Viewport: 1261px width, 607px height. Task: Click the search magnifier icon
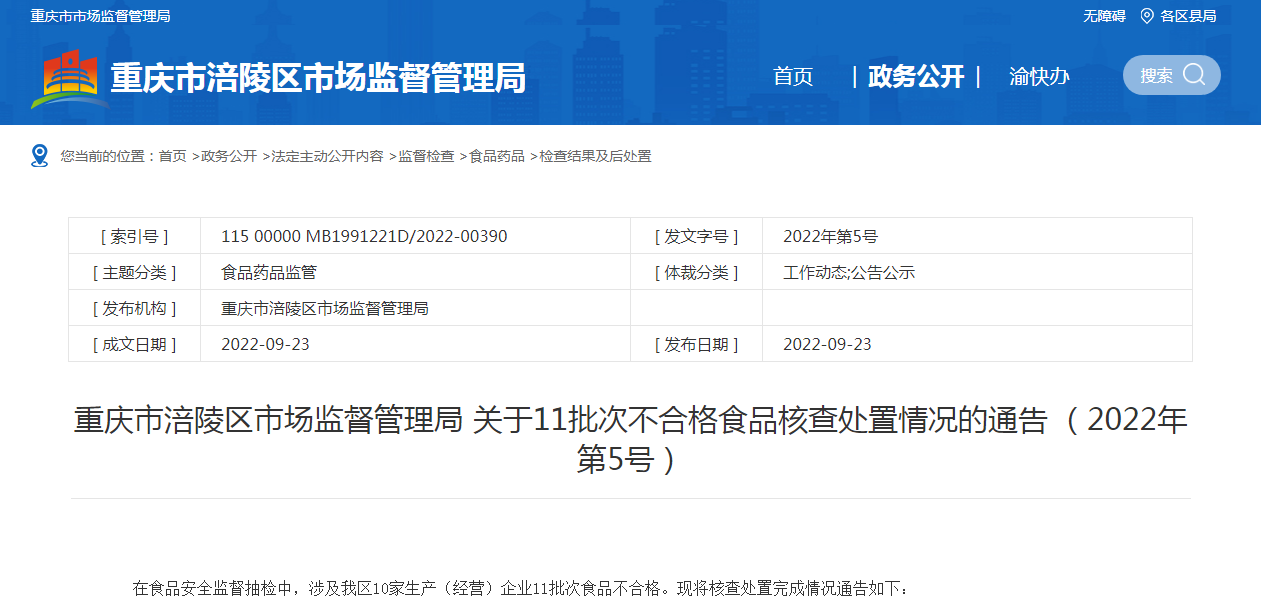tap(1194, 75)
